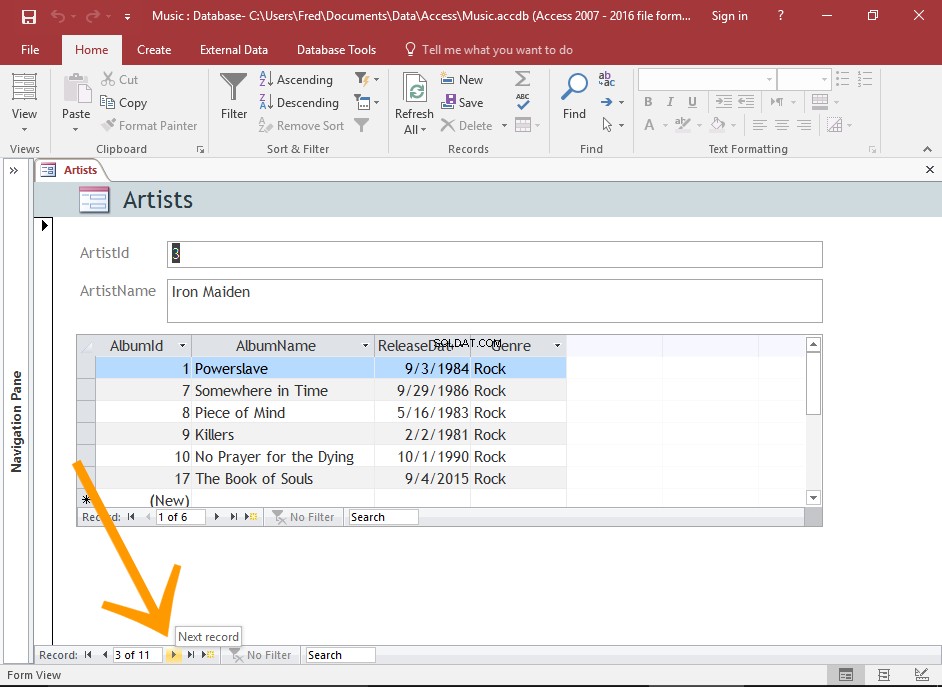Select the Artists form document tab

click(x=71, y=170)
